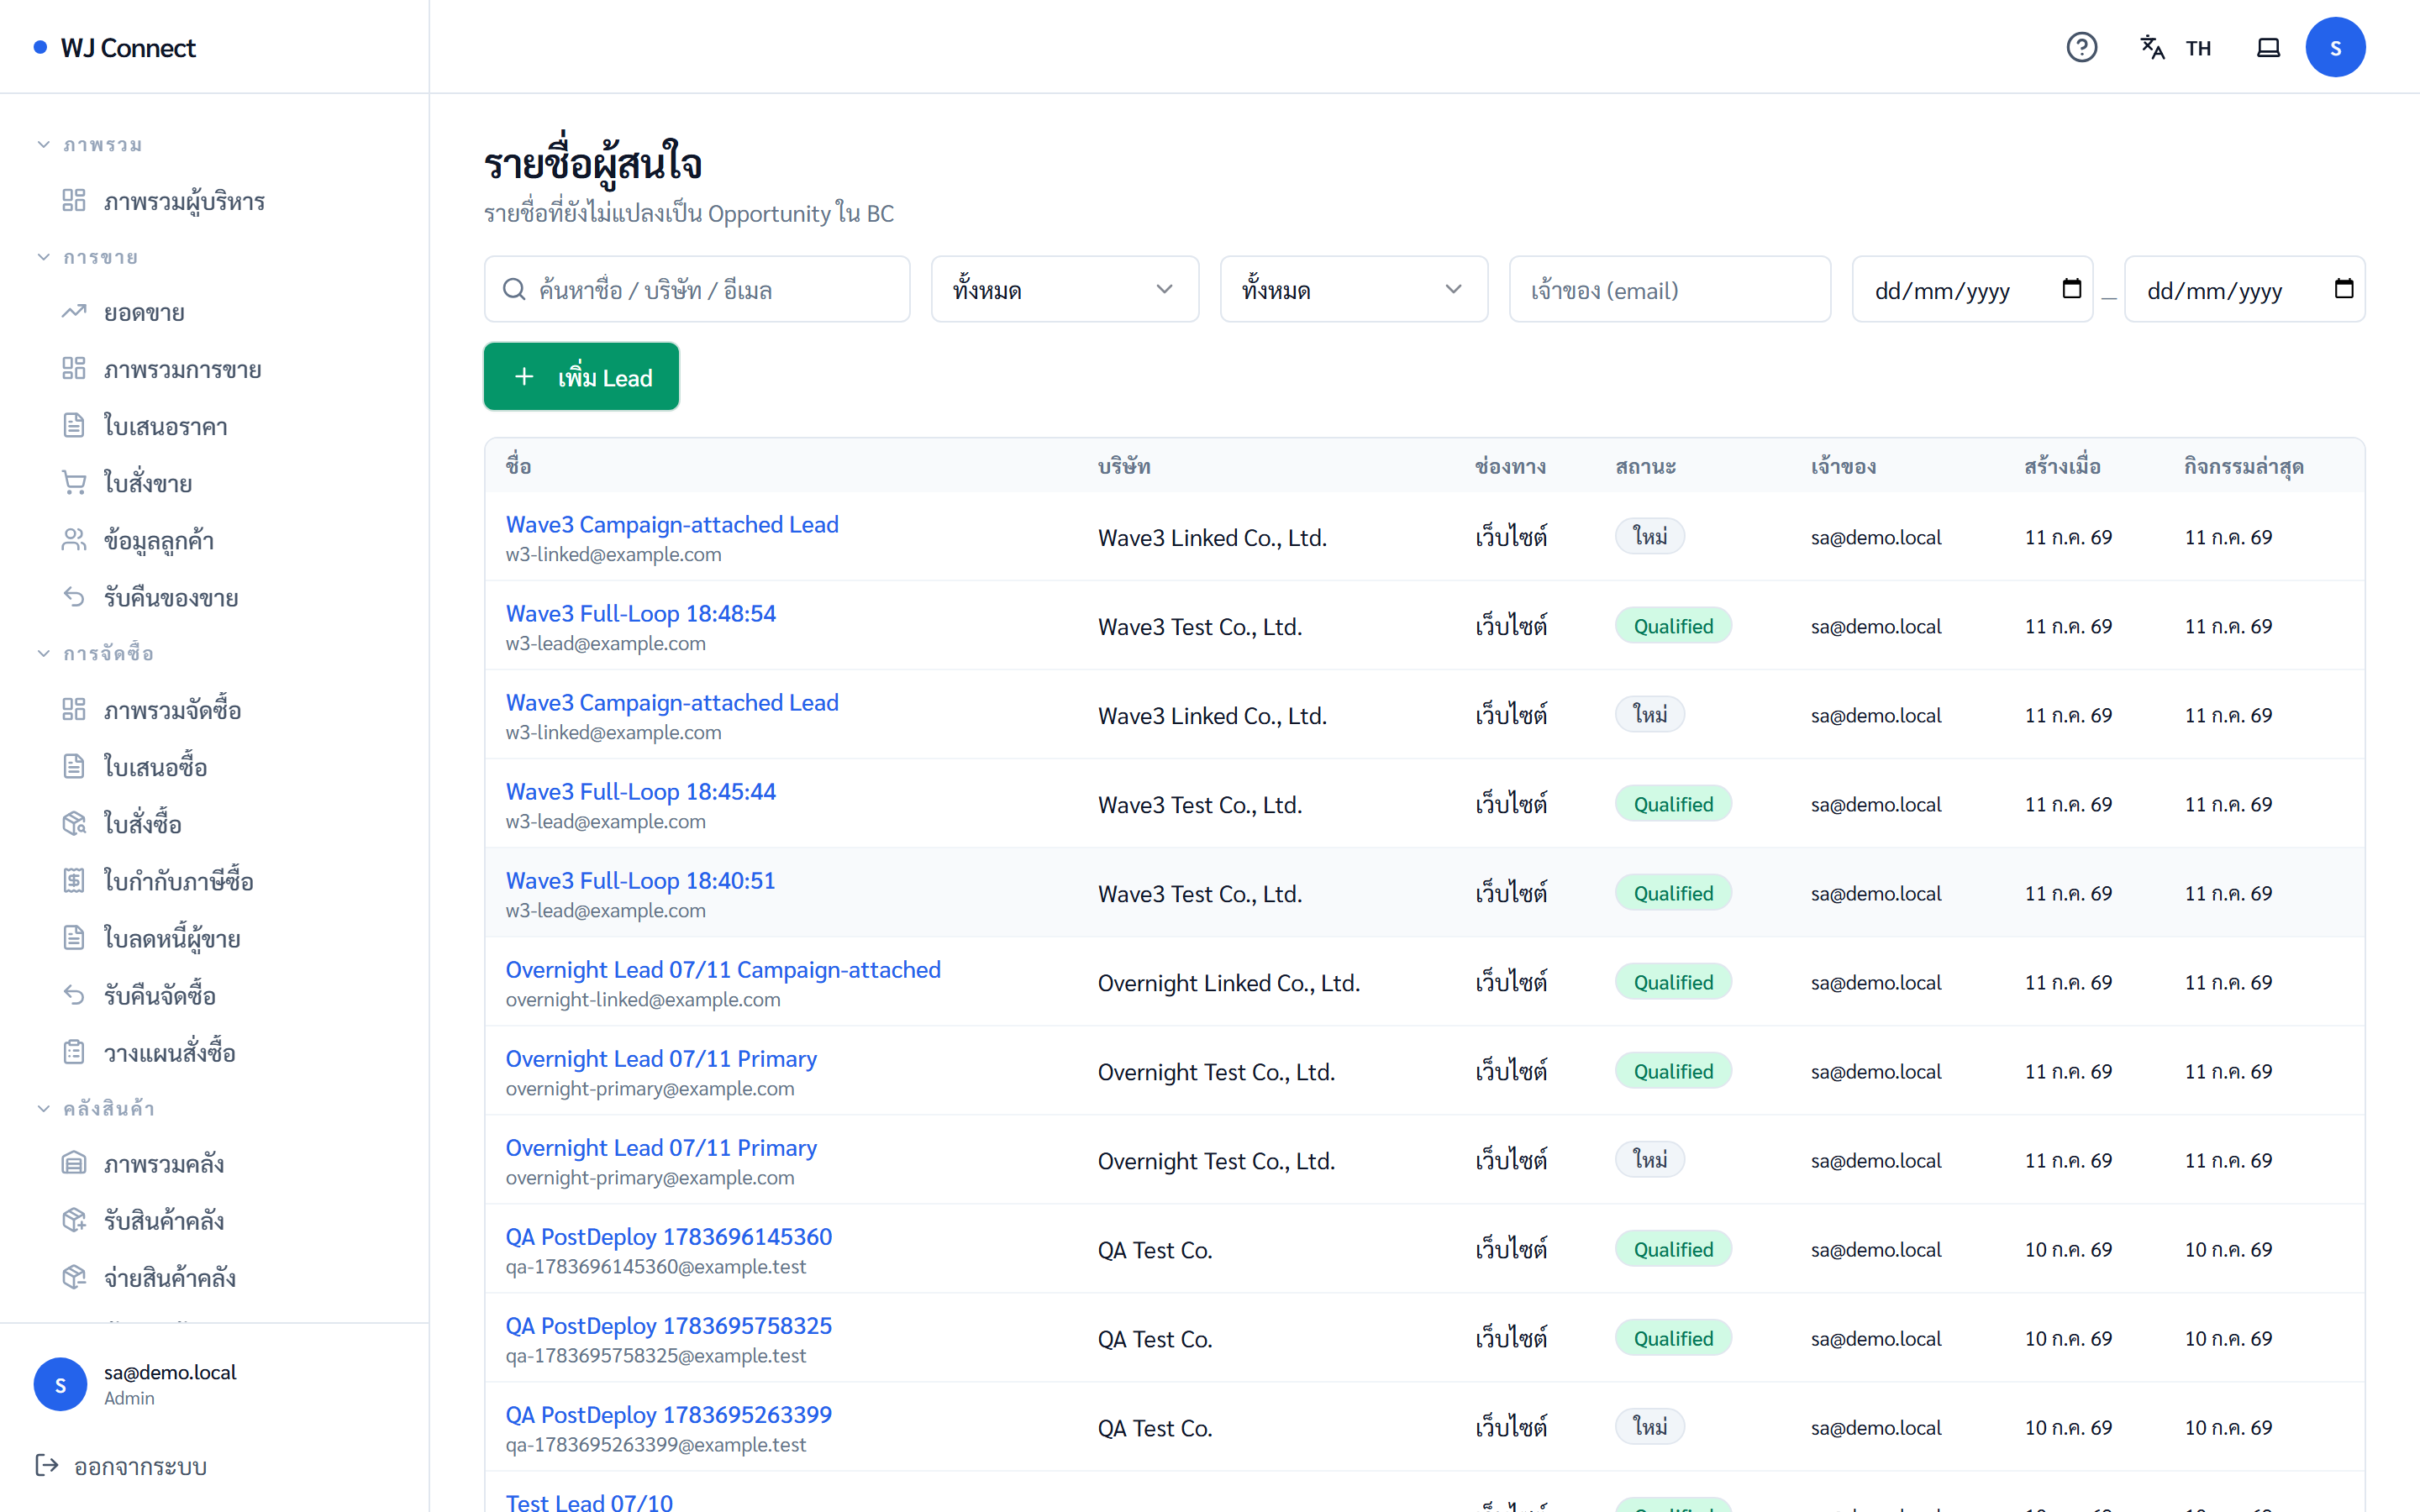
Task: Collapse the คลังสินค้า sidebar section
Action: tap(95, 1108)
